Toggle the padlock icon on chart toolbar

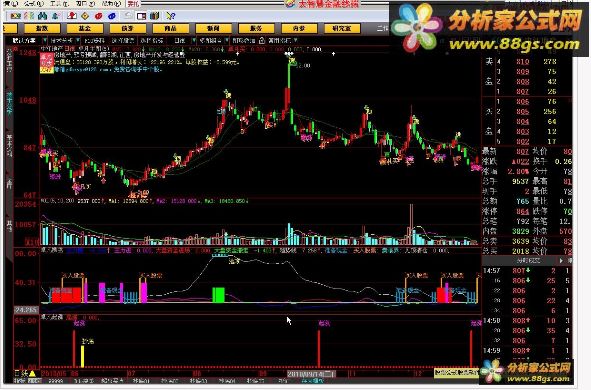point(262,40)
